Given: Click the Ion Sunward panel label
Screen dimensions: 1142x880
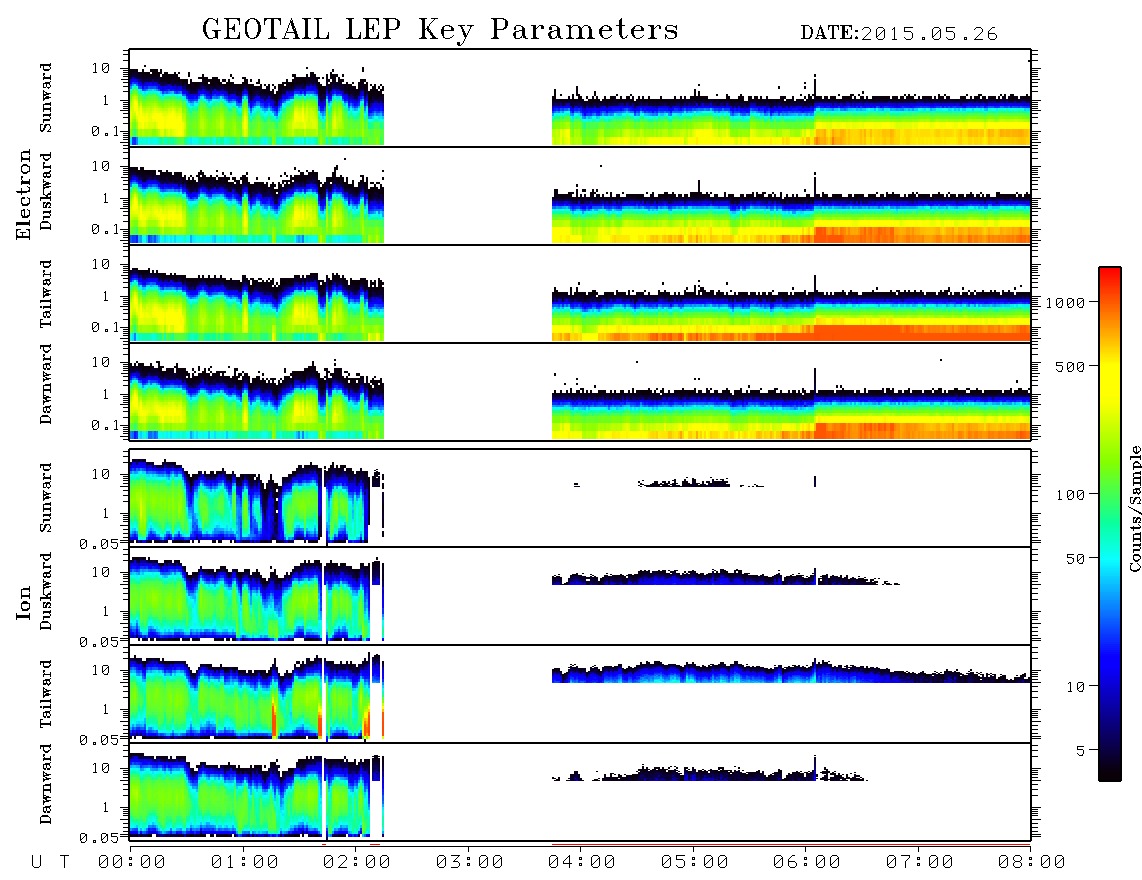Looking at the screenshot, I should click(x=46, y=498).
